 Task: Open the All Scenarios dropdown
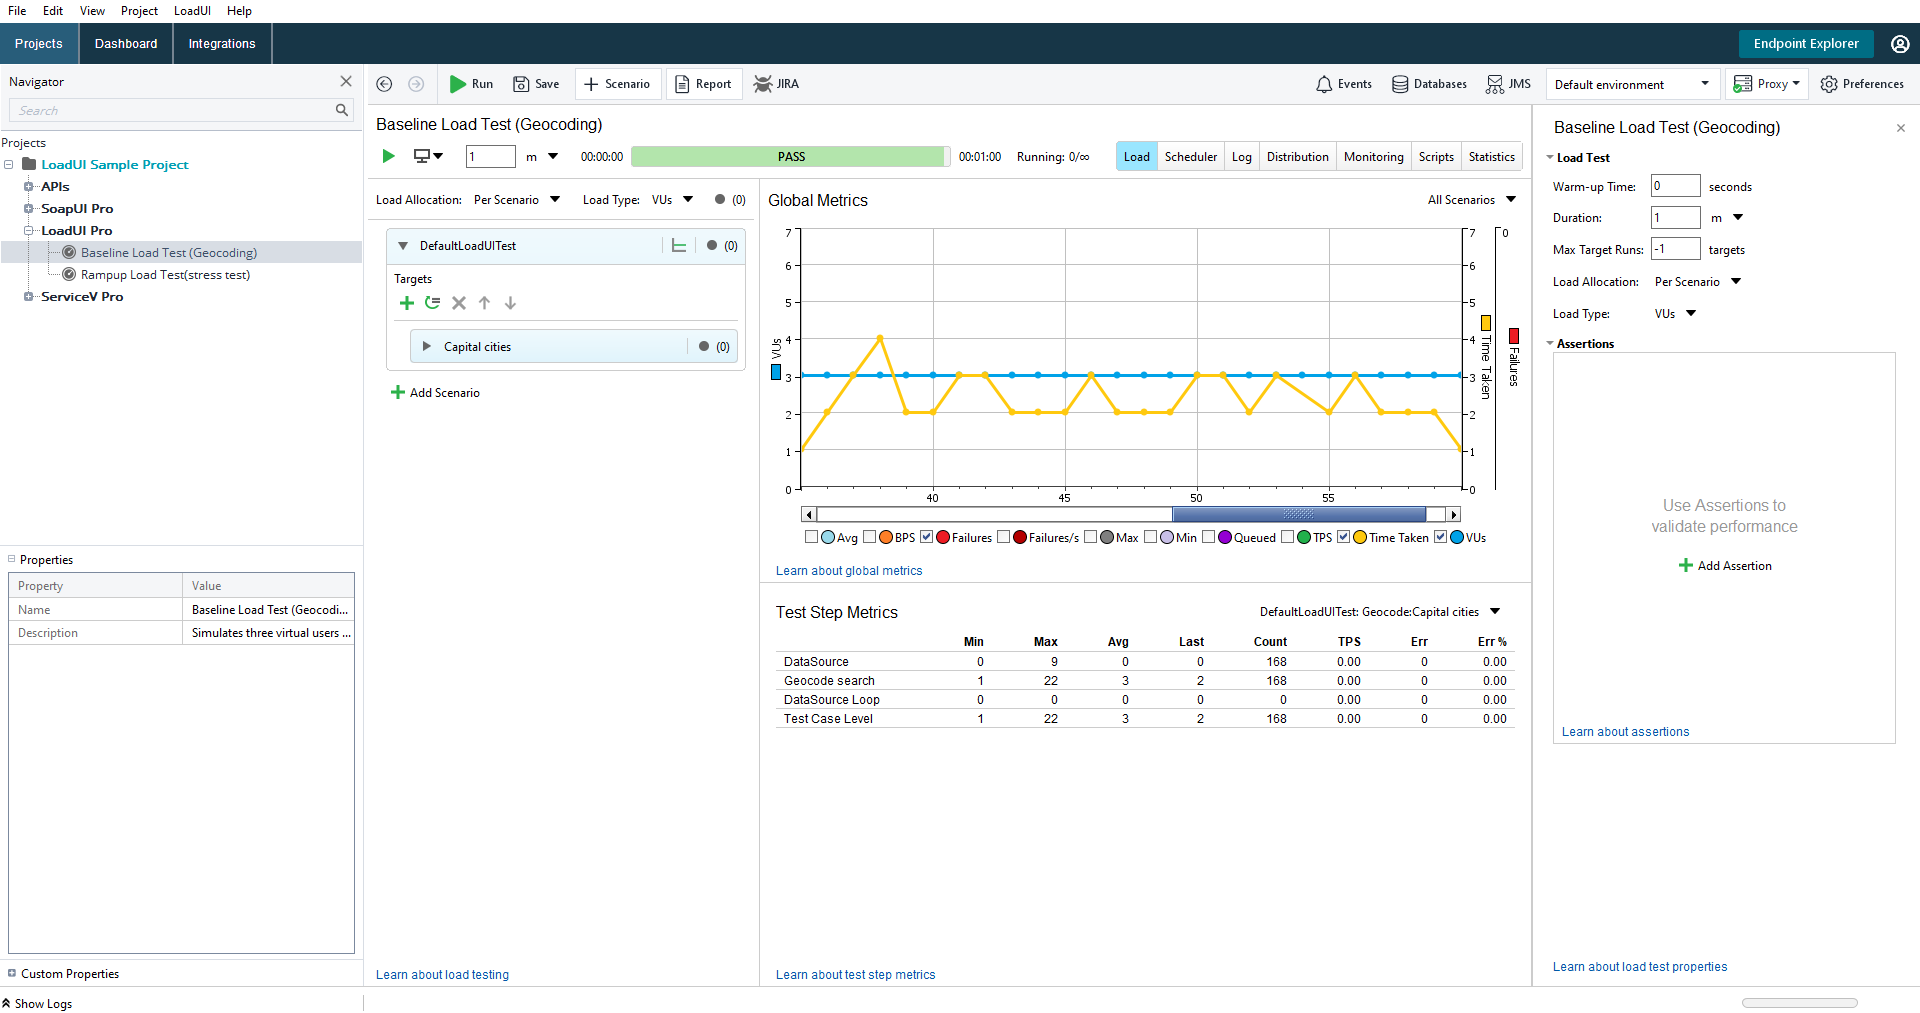point(1472,200)
